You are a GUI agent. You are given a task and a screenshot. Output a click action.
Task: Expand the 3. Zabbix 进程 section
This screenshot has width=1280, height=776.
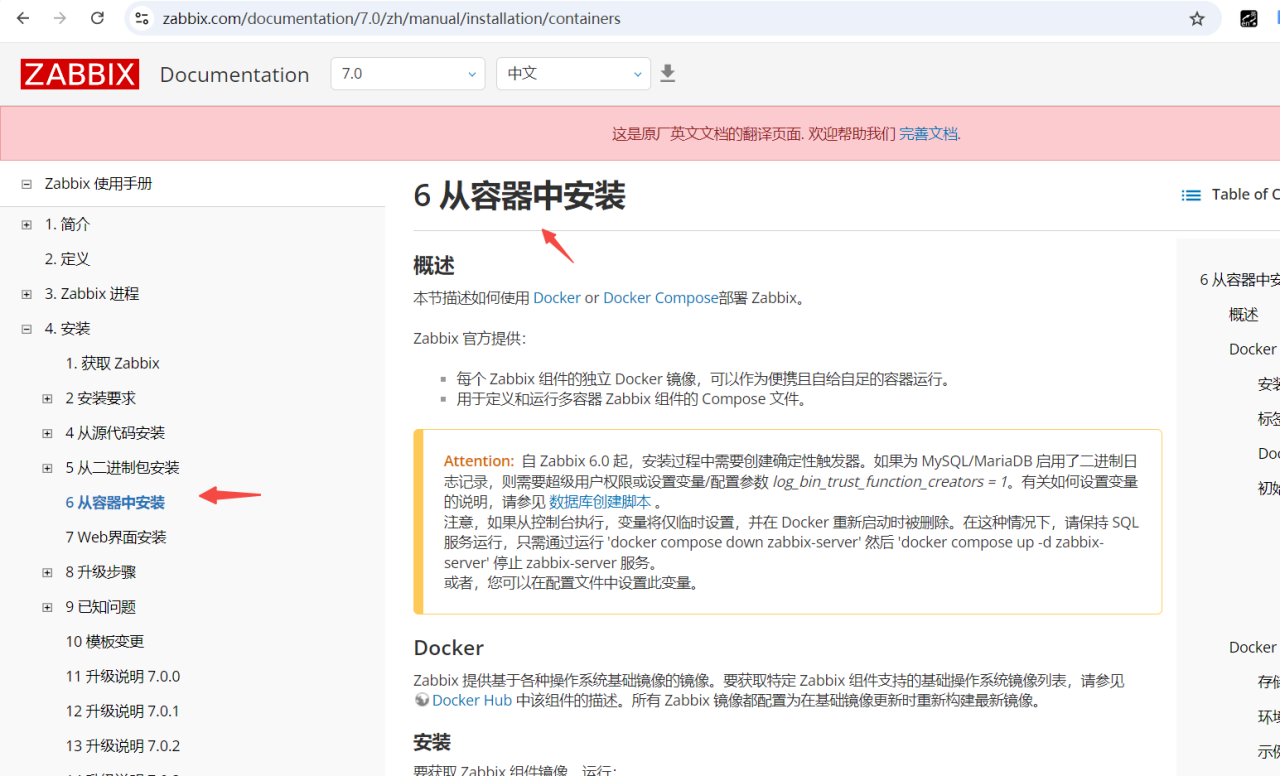(x=26, y=294)
